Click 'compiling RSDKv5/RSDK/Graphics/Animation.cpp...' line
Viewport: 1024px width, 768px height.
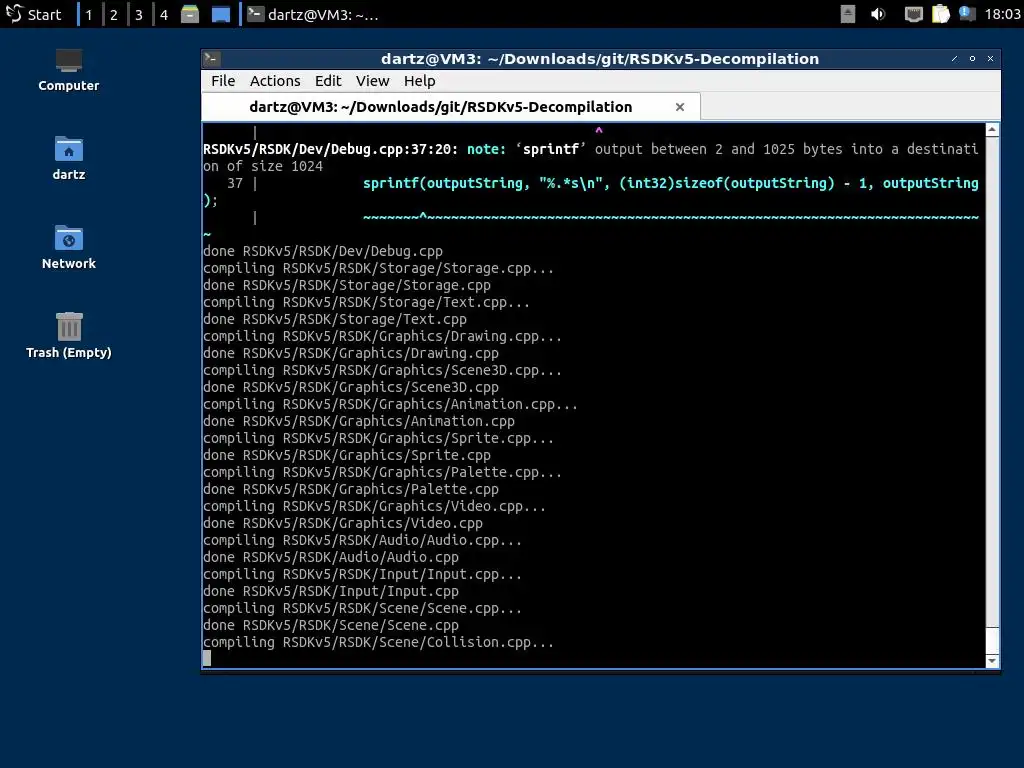point(390,404)
